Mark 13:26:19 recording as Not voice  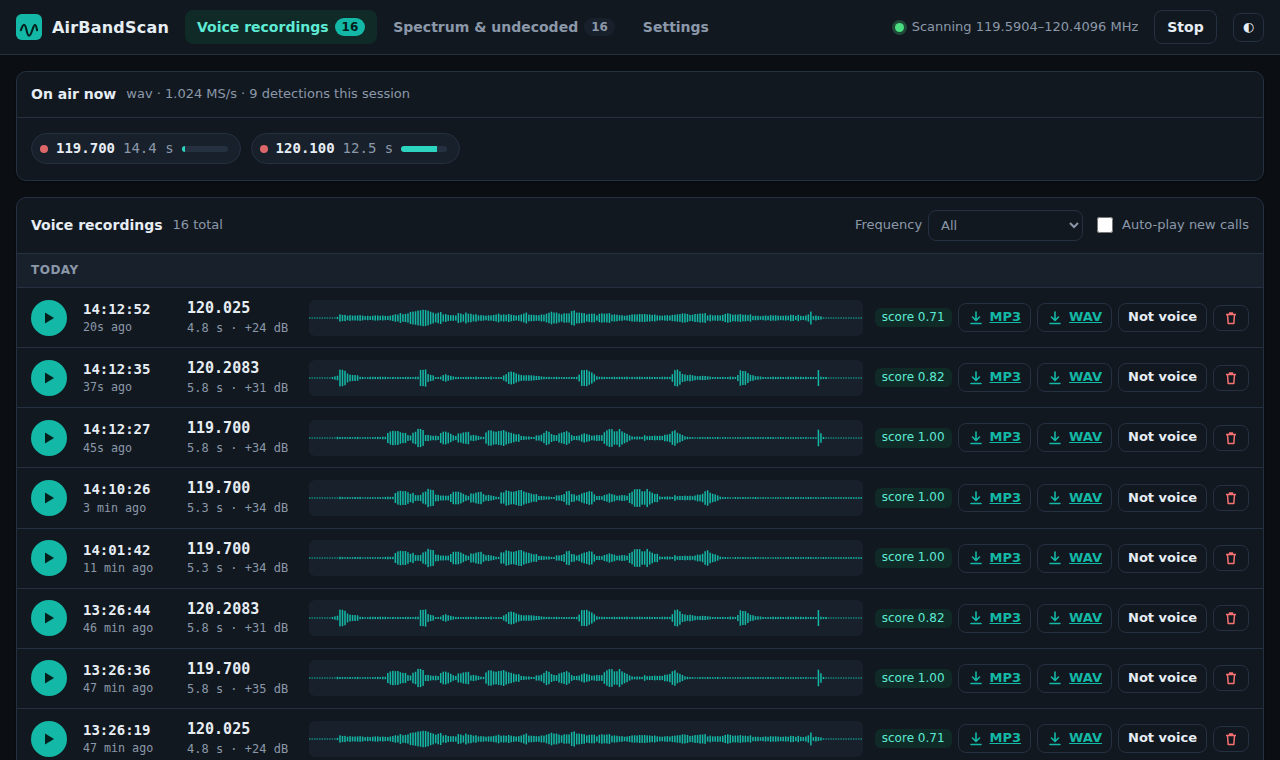1162,738
